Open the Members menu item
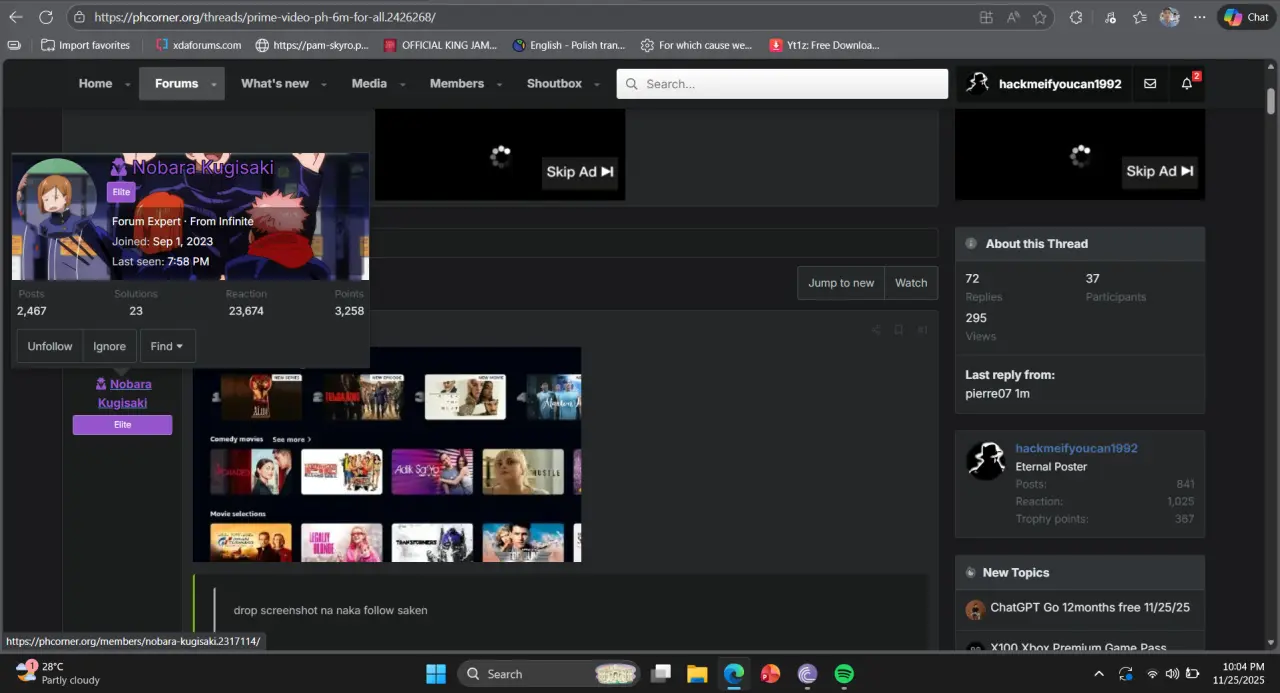The width and height of the screenshot is (1280, 693). [457, 84]
